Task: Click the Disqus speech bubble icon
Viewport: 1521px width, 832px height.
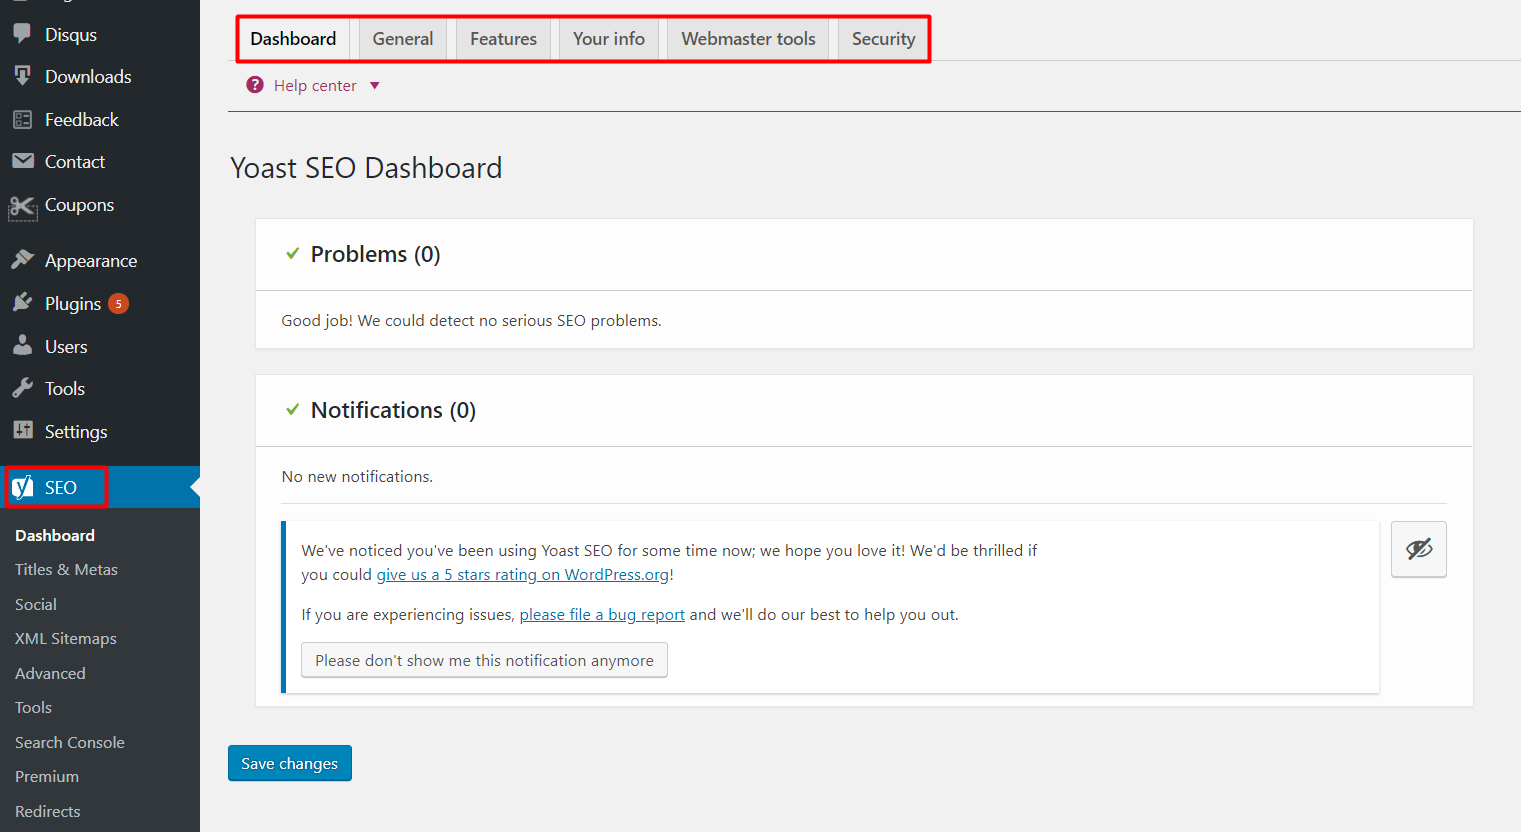Action: [x=22, y=34]
